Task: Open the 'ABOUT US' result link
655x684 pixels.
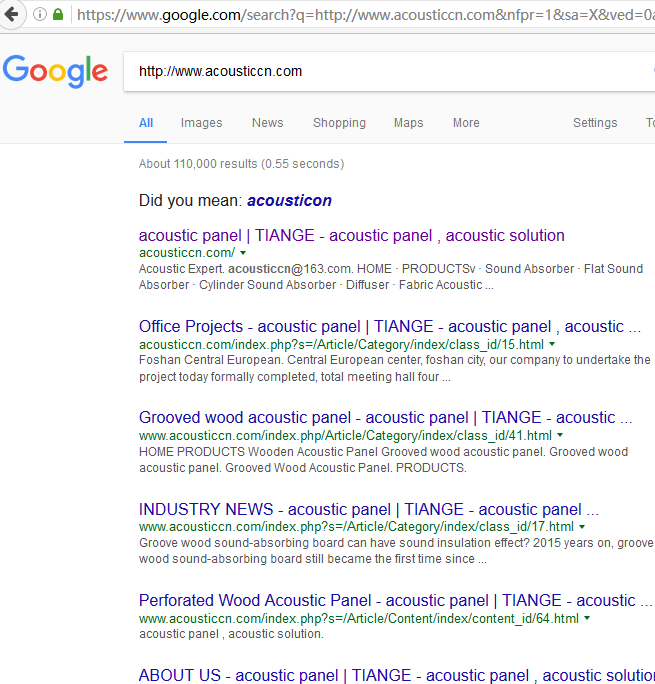Action: coord(397,675)
